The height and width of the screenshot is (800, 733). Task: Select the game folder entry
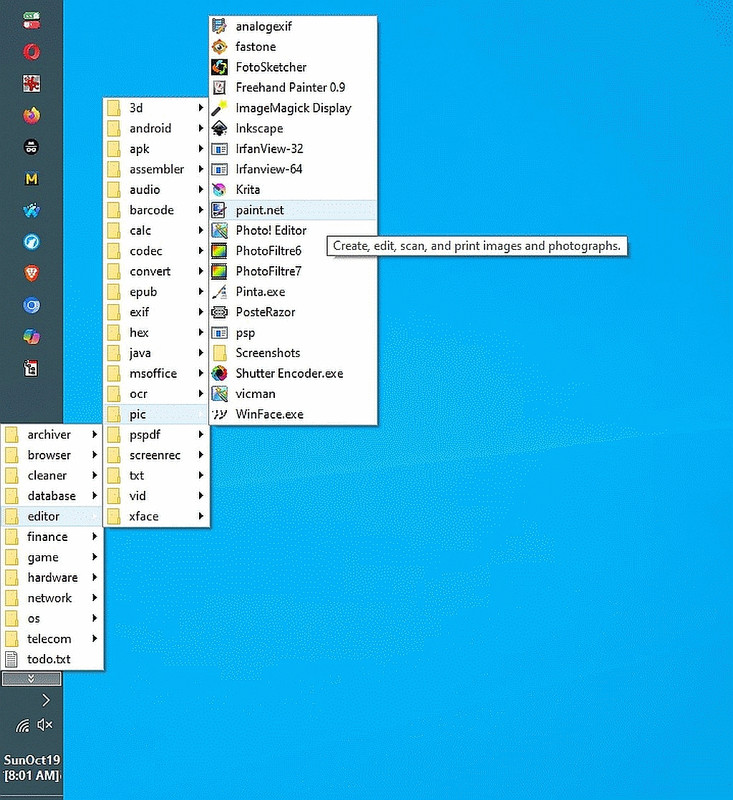click(52, 557)
